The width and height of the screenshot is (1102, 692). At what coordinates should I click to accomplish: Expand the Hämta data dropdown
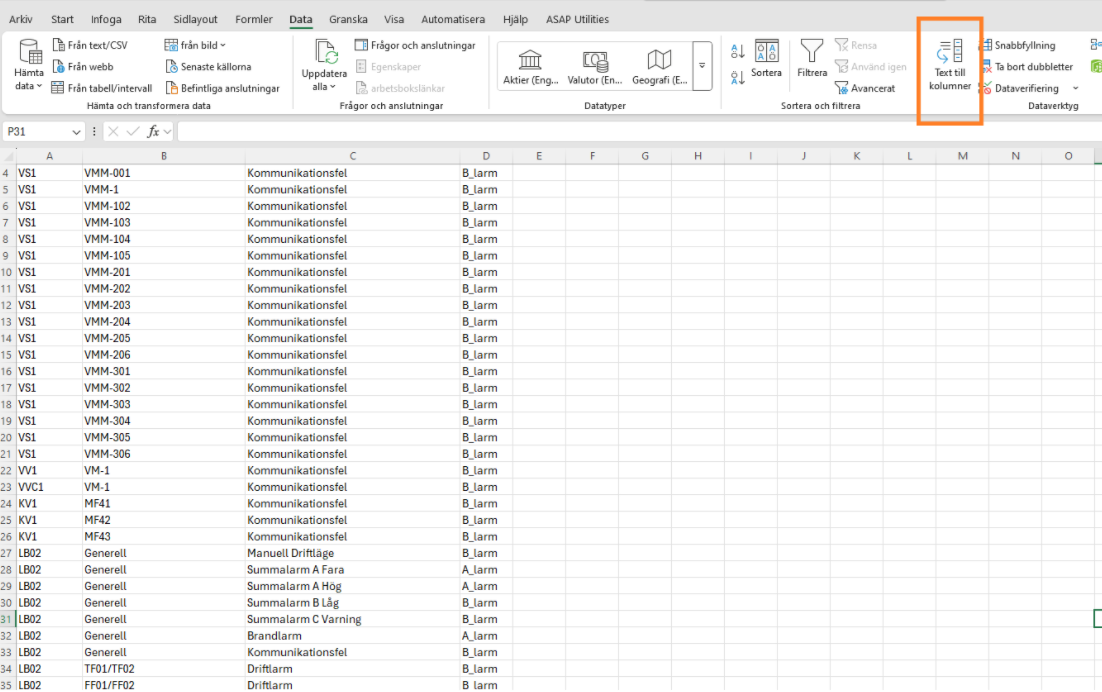(29, 86)
